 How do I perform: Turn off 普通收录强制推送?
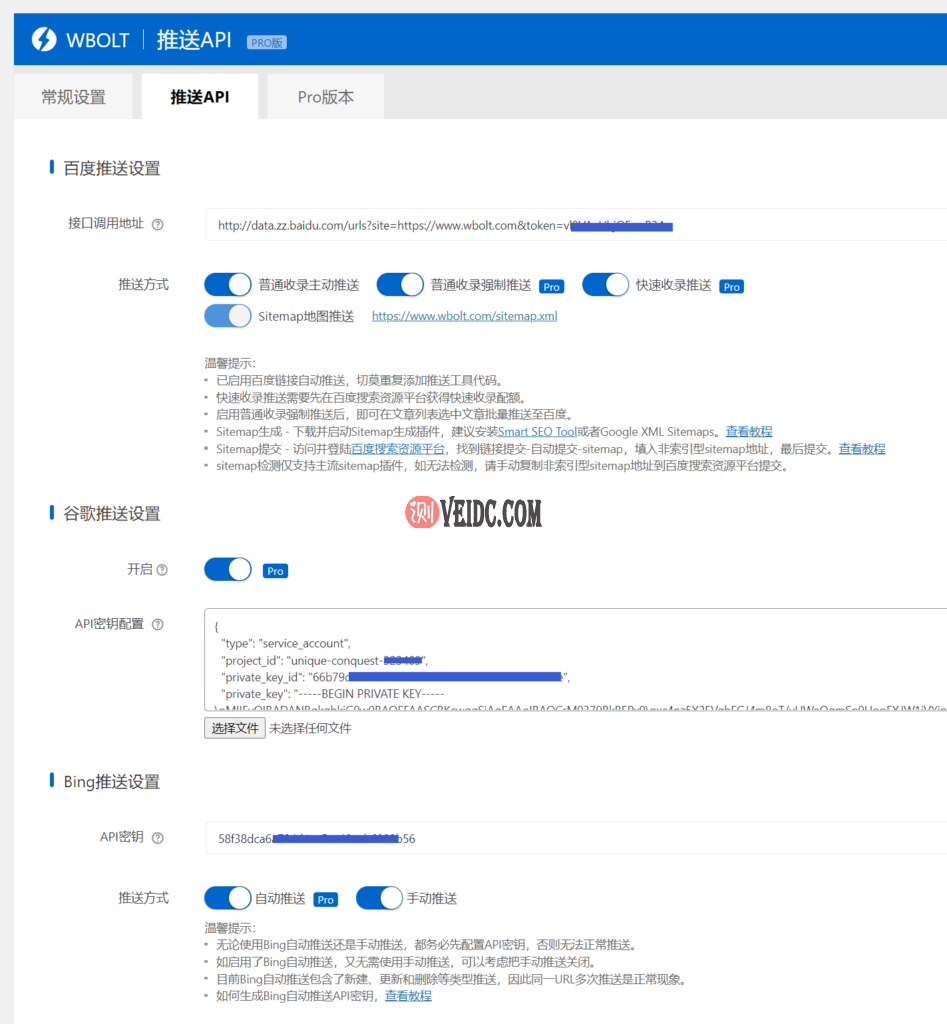click(x=400, y=284)
